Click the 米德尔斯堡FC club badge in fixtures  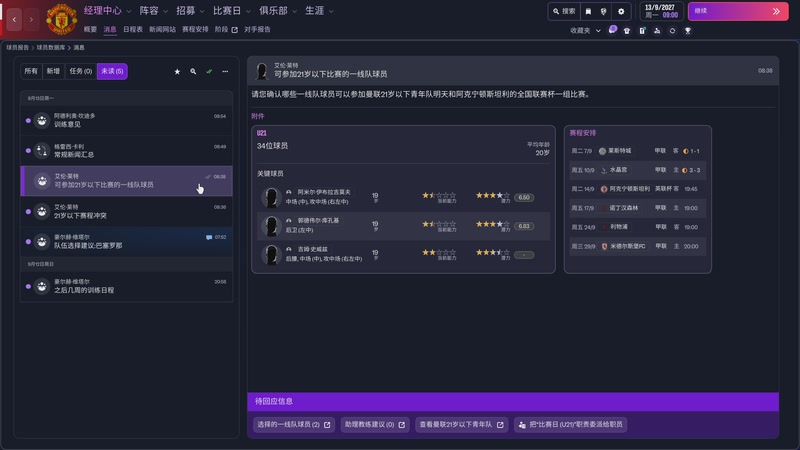click(x=605, y=246)
